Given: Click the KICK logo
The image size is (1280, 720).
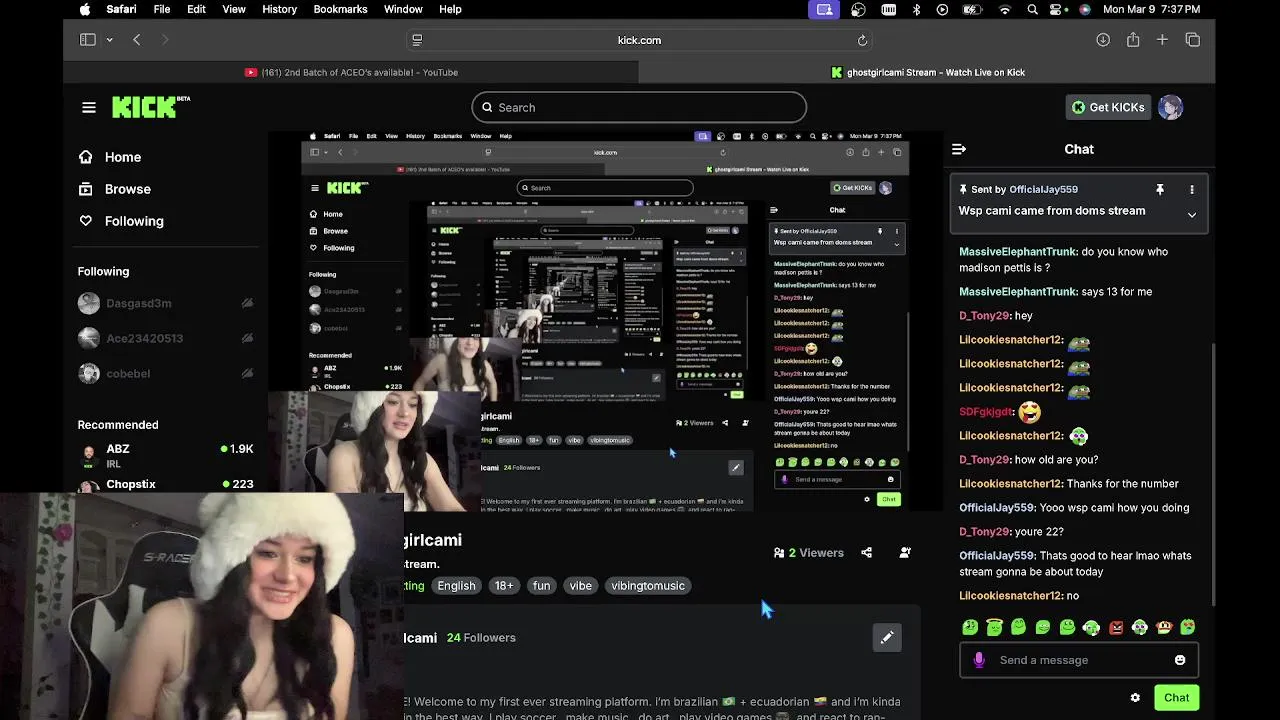Looking at the screenshot, I should [150, 107].
